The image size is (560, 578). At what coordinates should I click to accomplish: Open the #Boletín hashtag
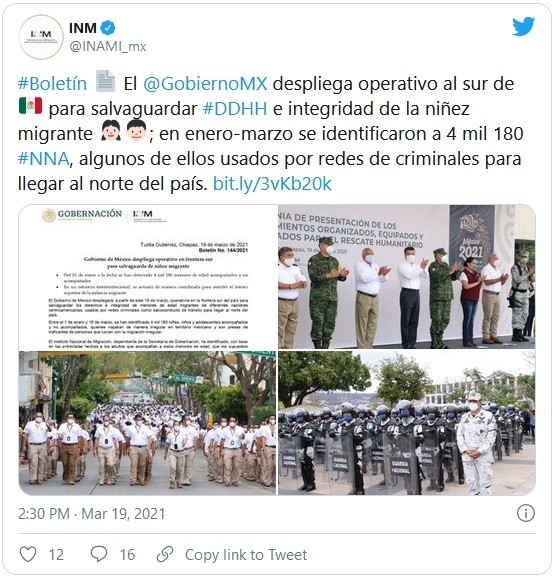(52, 84)
